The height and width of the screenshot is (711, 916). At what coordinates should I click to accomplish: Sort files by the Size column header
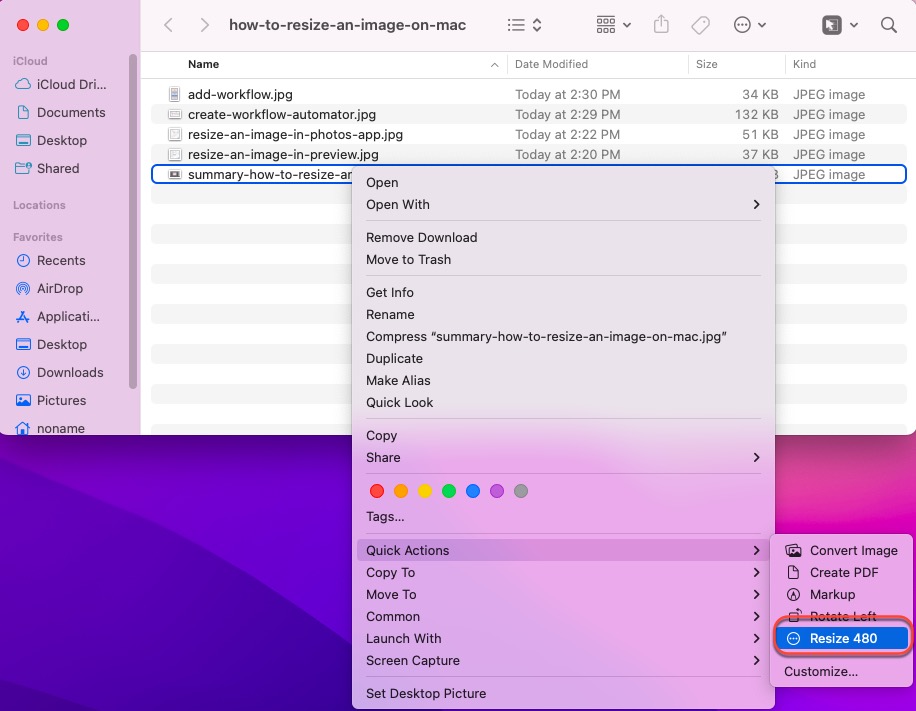[707, 64]
